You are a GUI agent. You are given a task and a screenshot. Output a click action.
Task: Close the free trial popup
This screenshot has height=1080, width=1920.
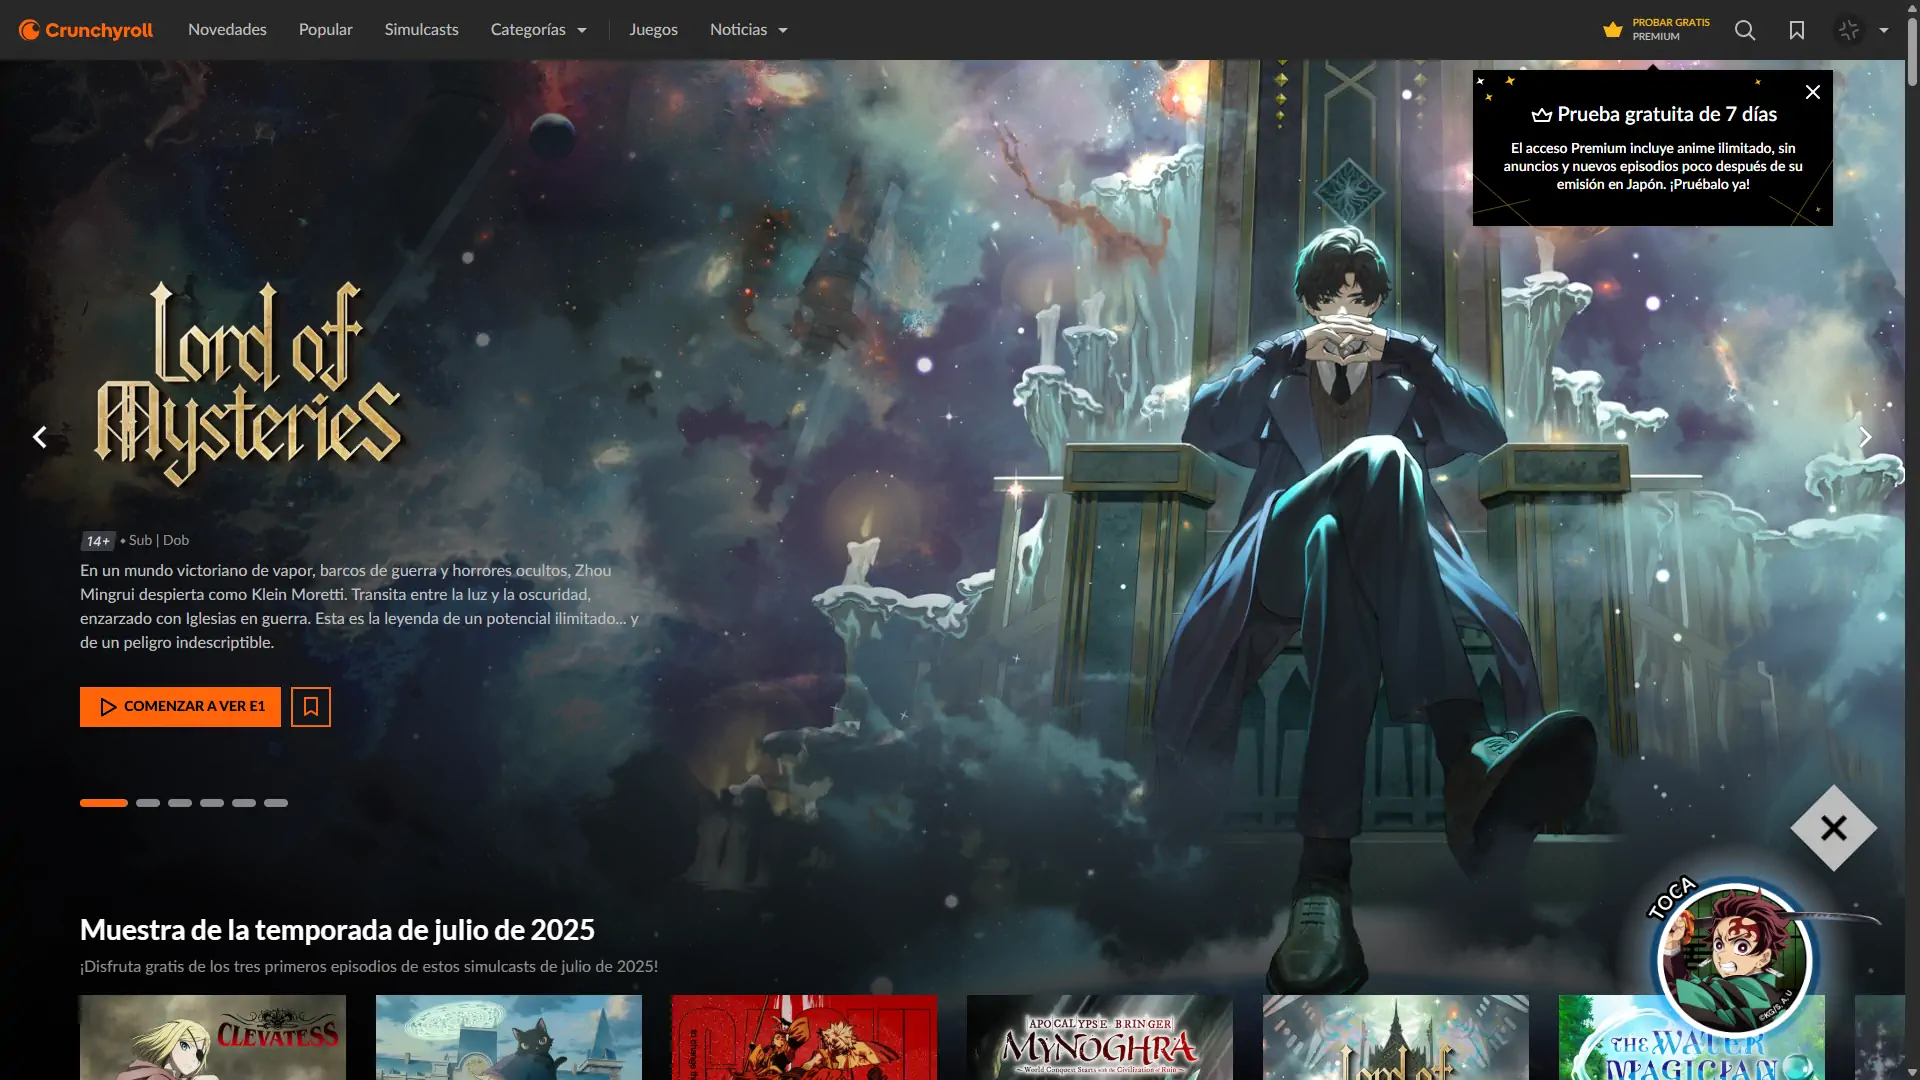tap(1813, 92)
